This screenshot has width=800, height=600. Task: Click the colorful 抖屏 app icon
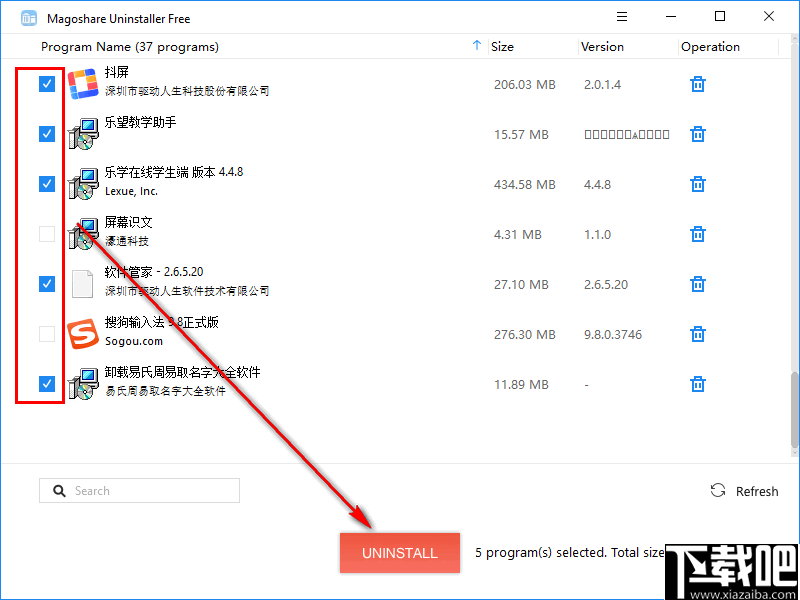tap(82, 84)
